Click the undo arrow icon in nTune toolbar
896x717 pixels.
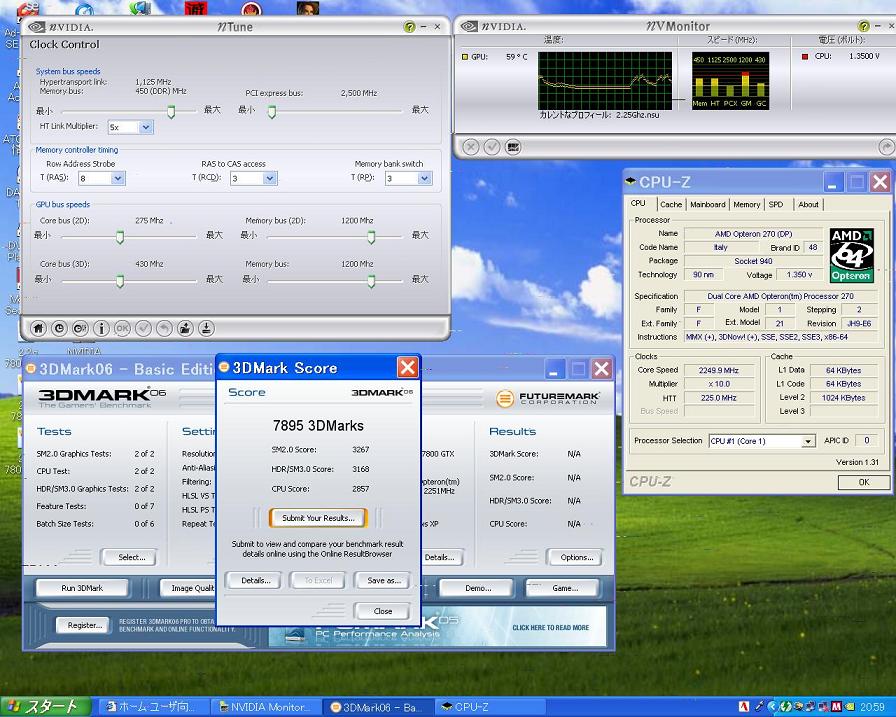164,328
